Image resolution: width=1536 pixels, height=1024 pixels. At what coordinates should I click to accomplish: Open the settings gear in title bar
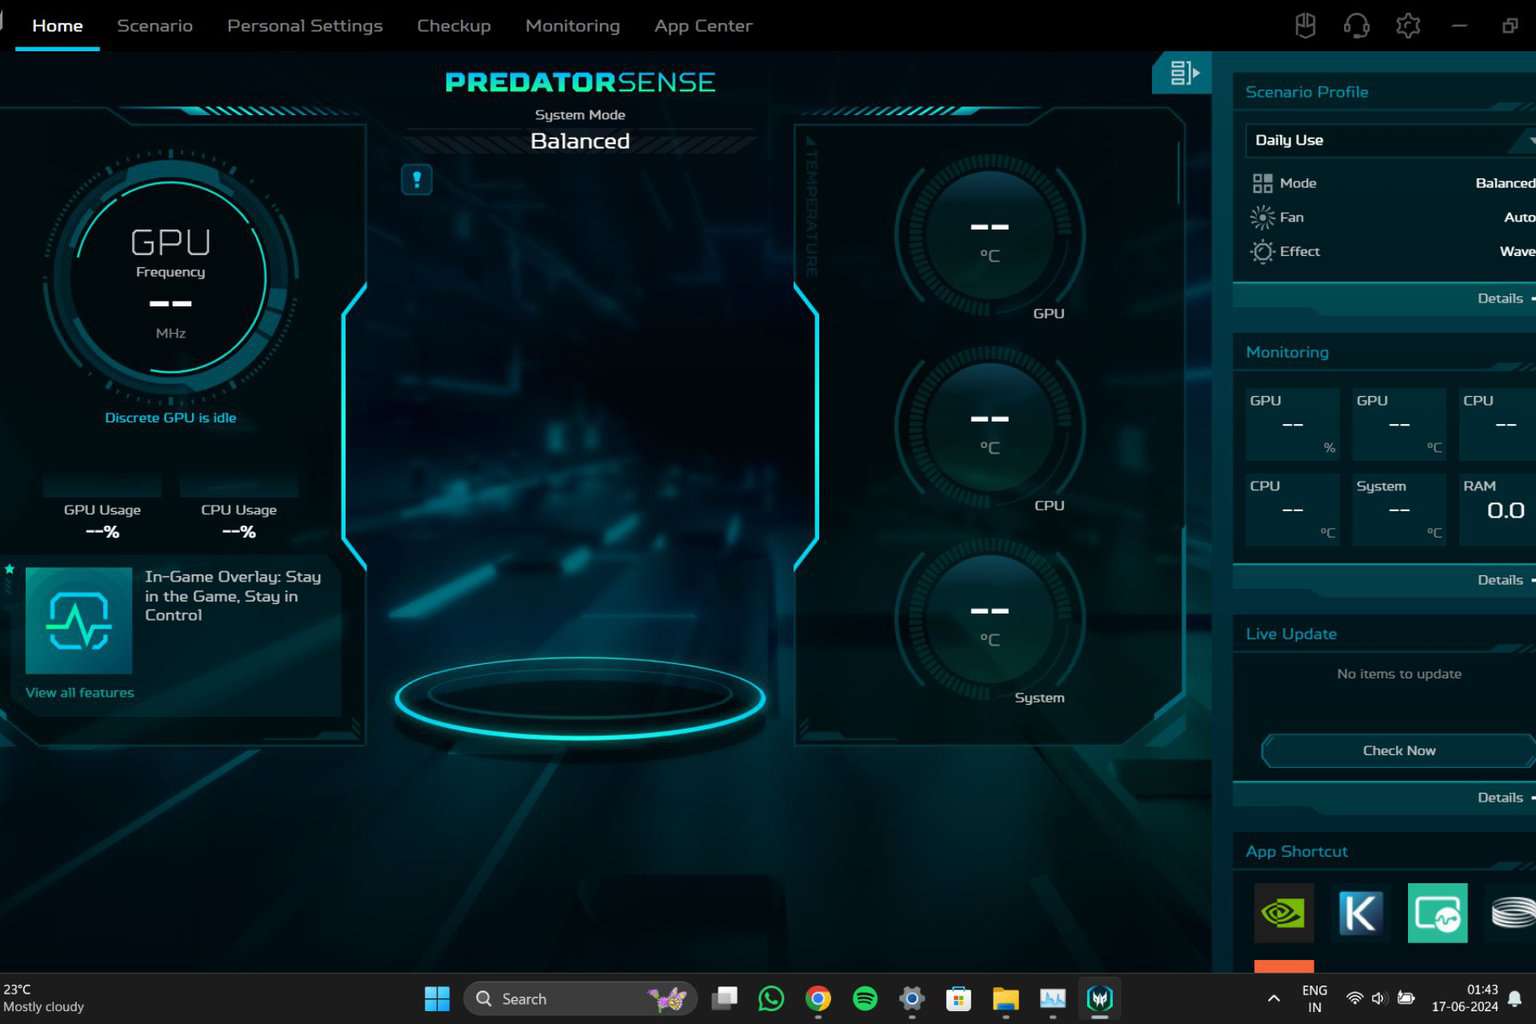tap(1408, 26)
